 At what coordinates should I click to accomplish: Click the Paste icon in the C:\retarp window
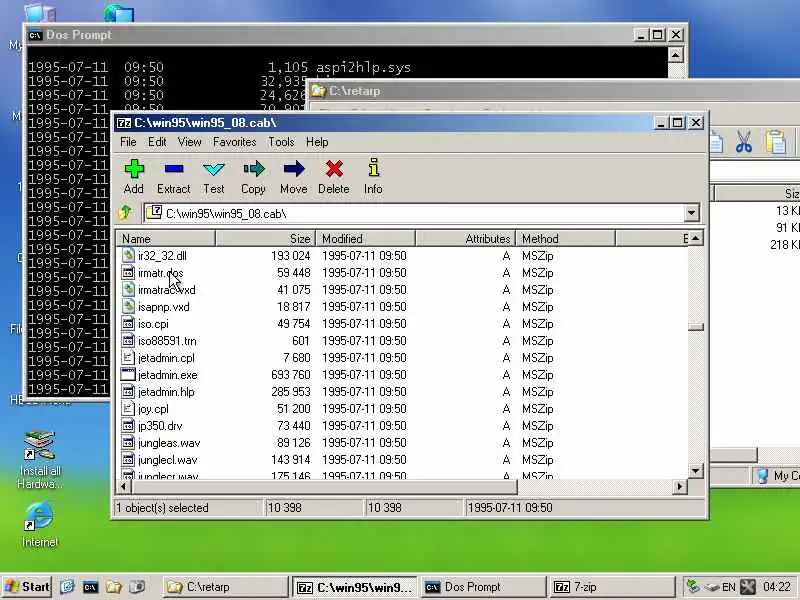(x=776, y=141)
